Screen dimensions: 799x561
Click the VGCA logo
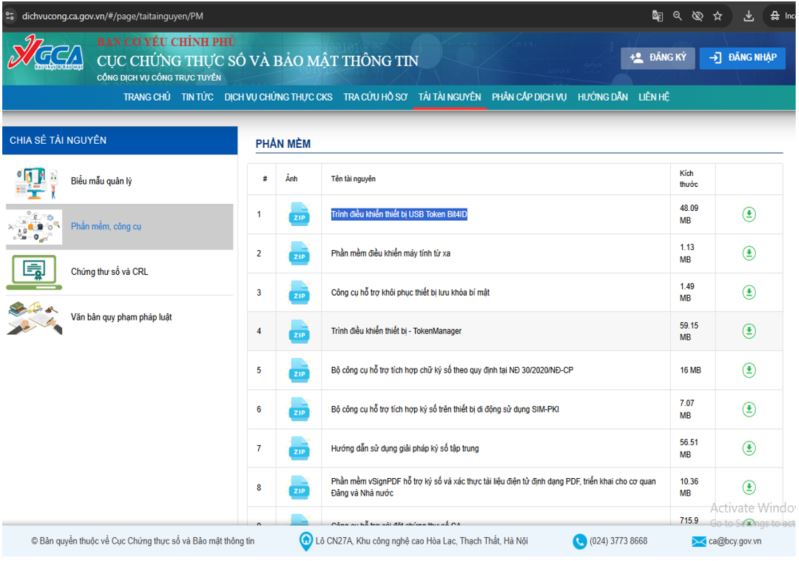tap(46, 54)
